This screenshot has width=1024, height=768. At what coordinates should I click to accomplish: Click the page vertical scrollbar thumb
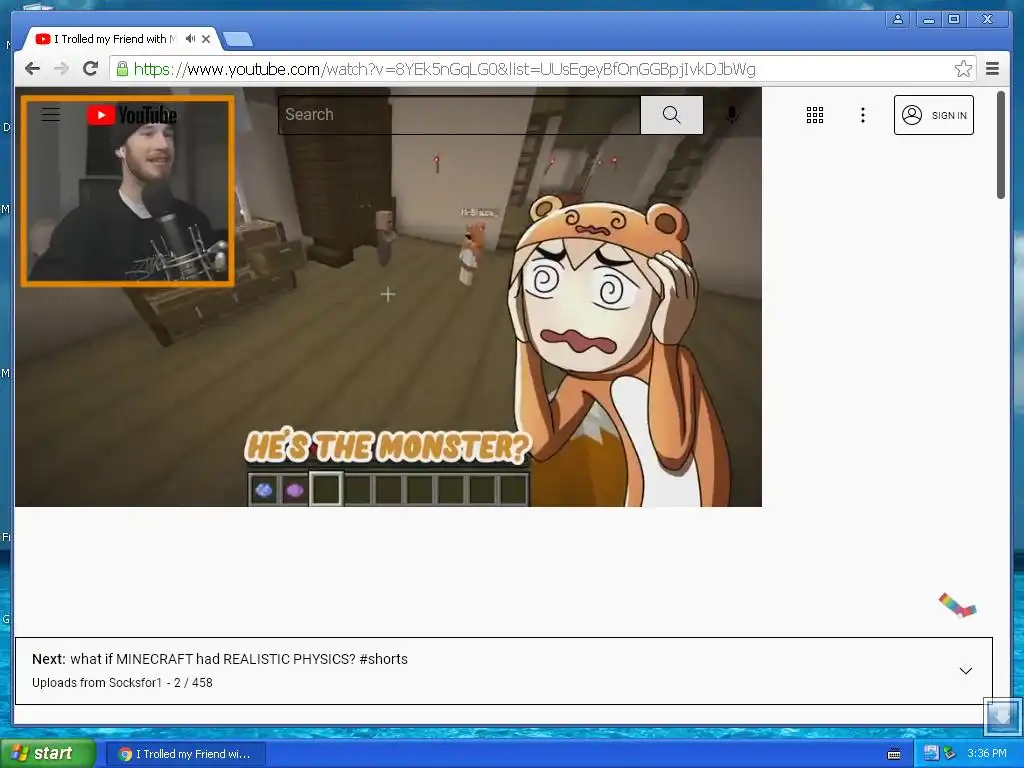[x=1000, y=145]
